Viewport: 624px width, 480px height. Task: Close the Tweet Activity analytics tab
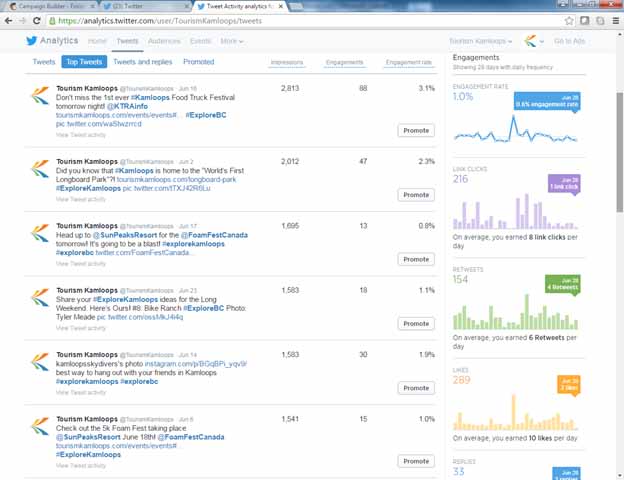281,6
